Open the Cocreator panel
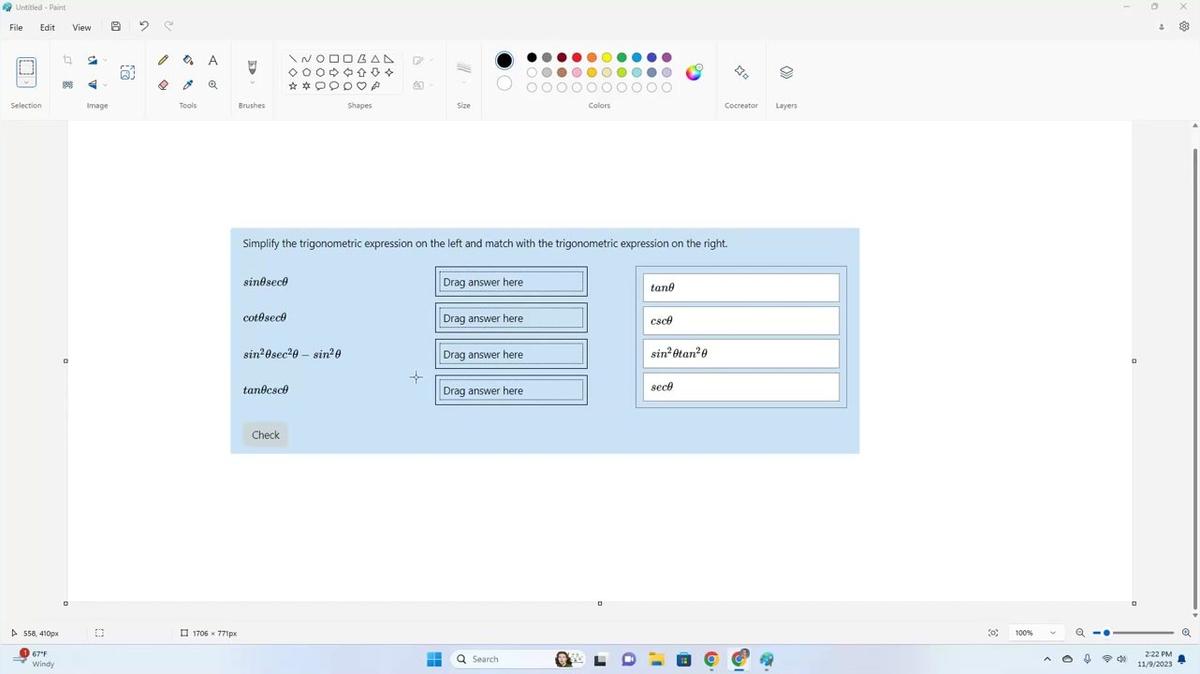This screenshot has width=1200, height=674. coord(741,73)
